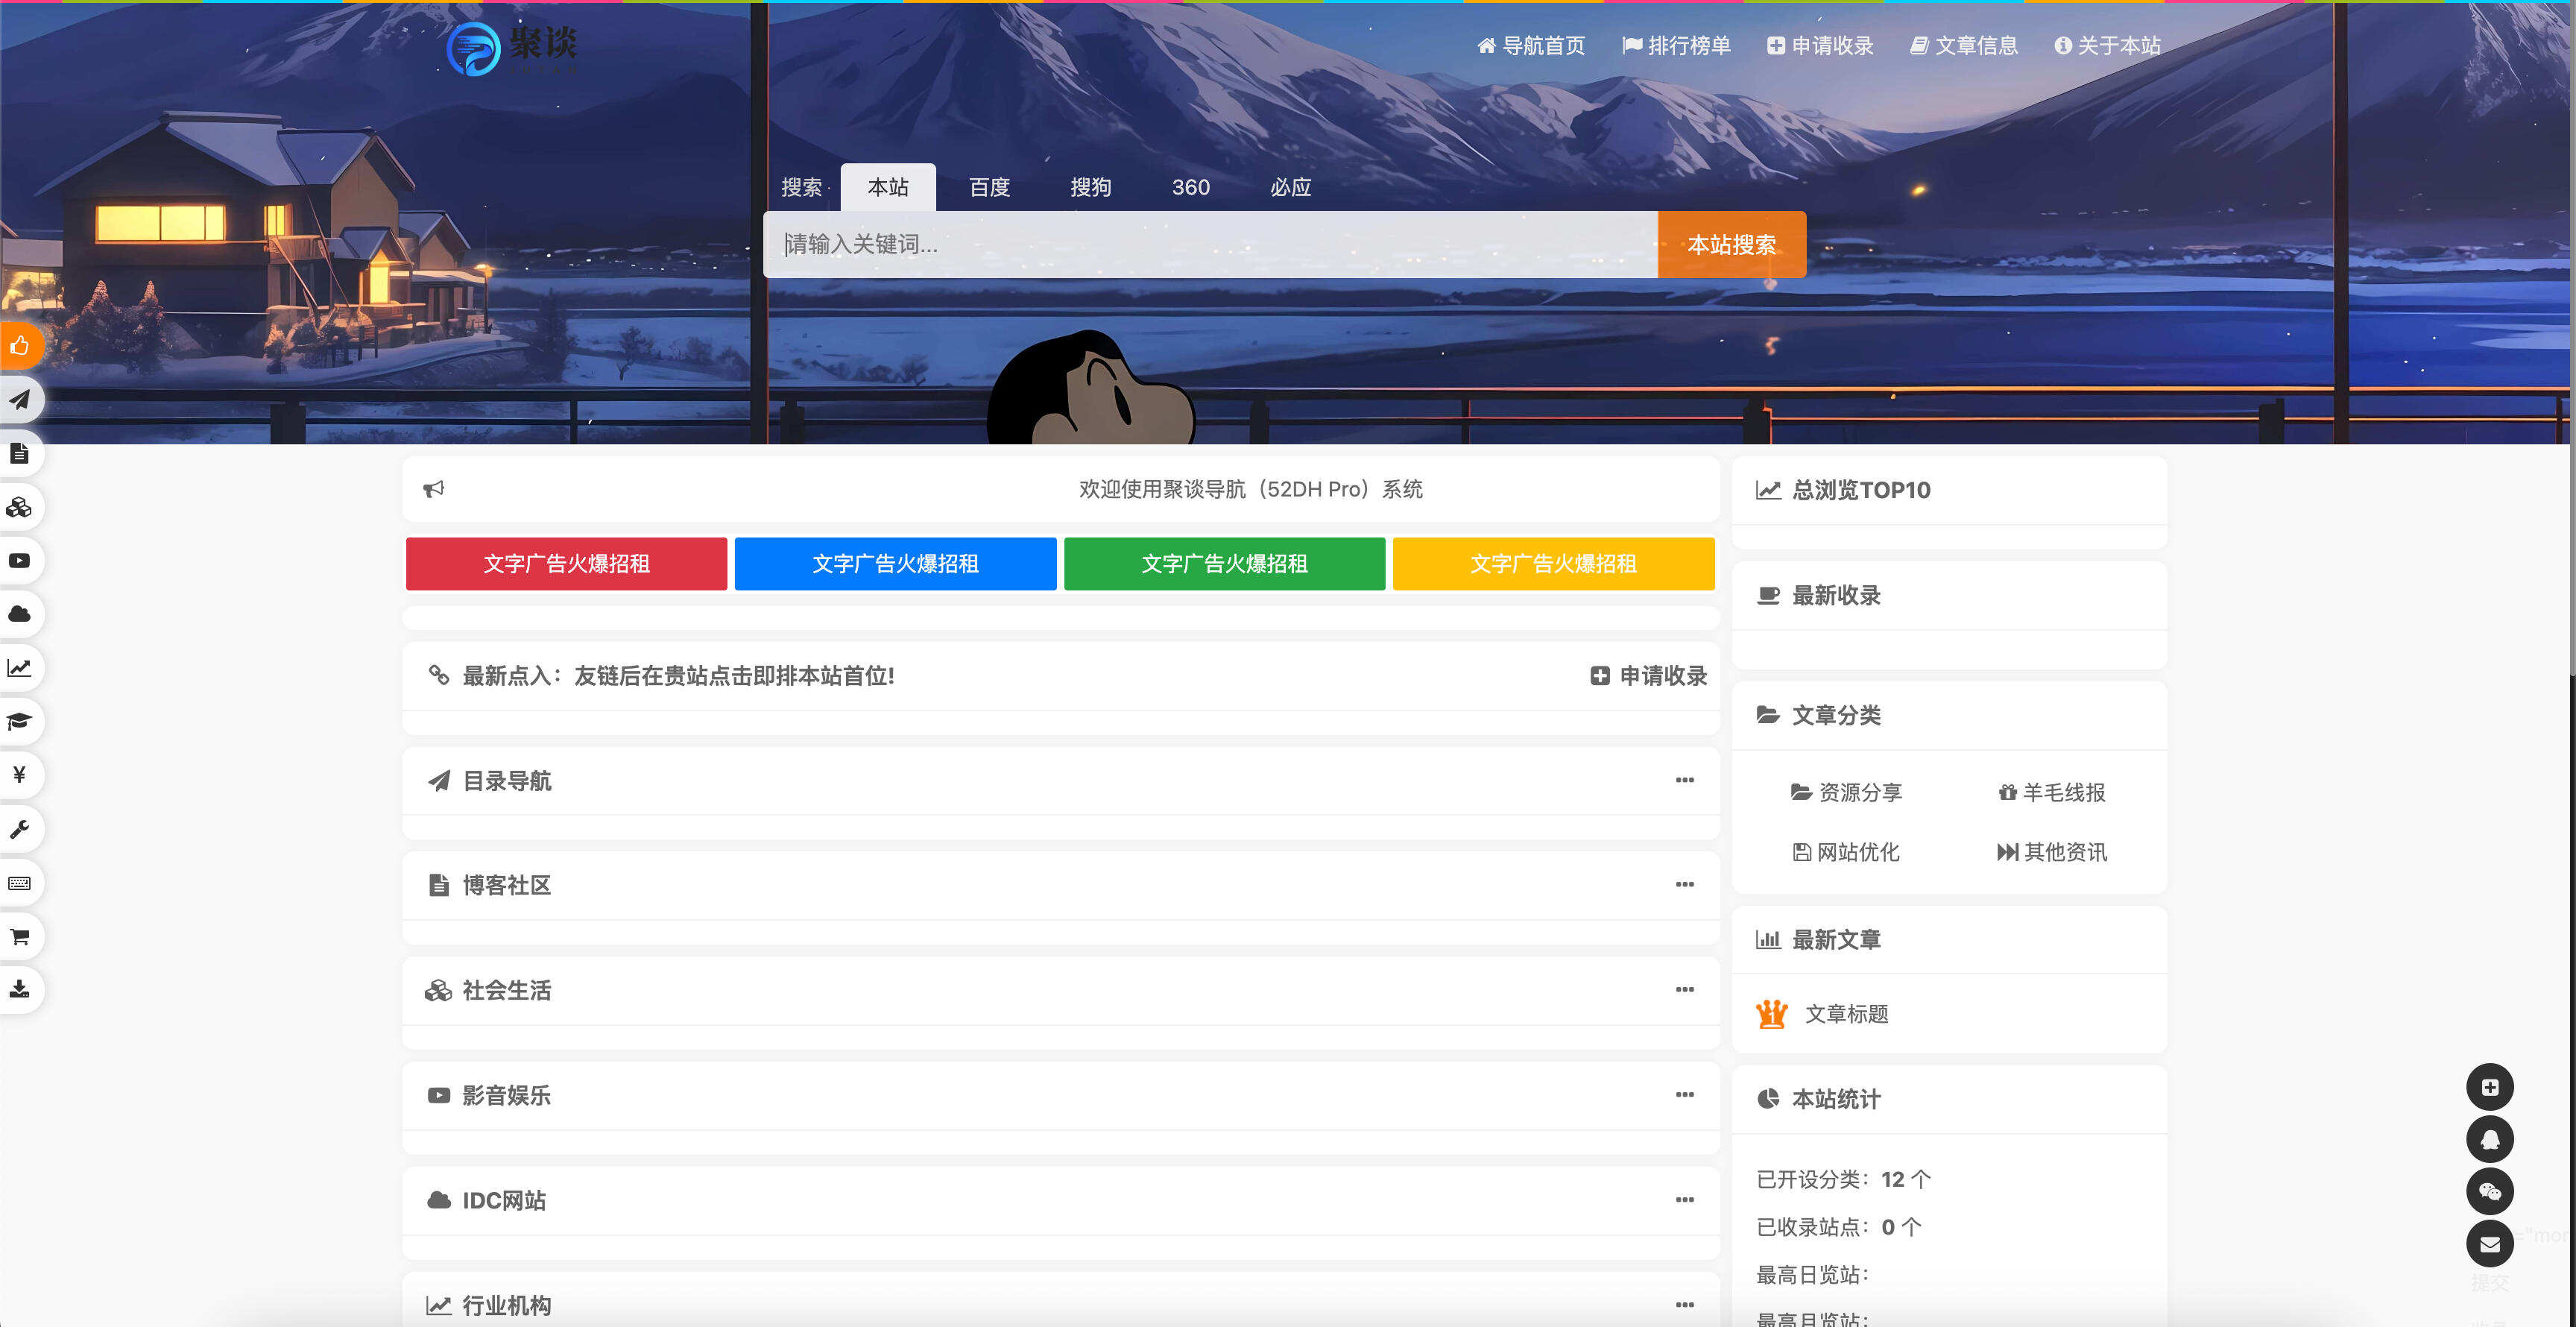Switch search engine to 百度

[x=989, y=187]
